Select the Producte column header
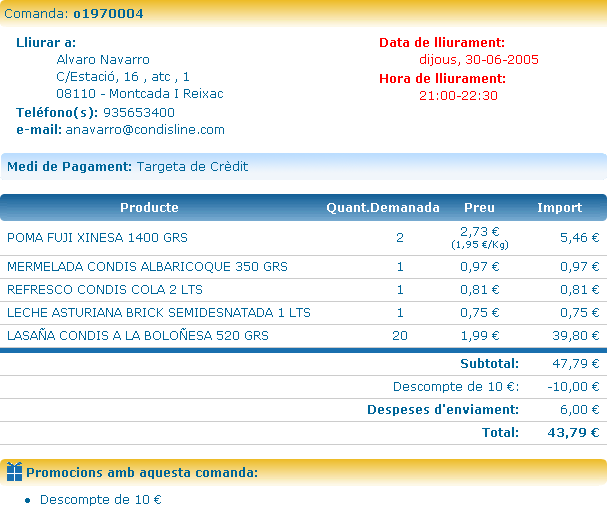Screen dimensions: 607x506 pyautogui.click(x=149, y=208)
